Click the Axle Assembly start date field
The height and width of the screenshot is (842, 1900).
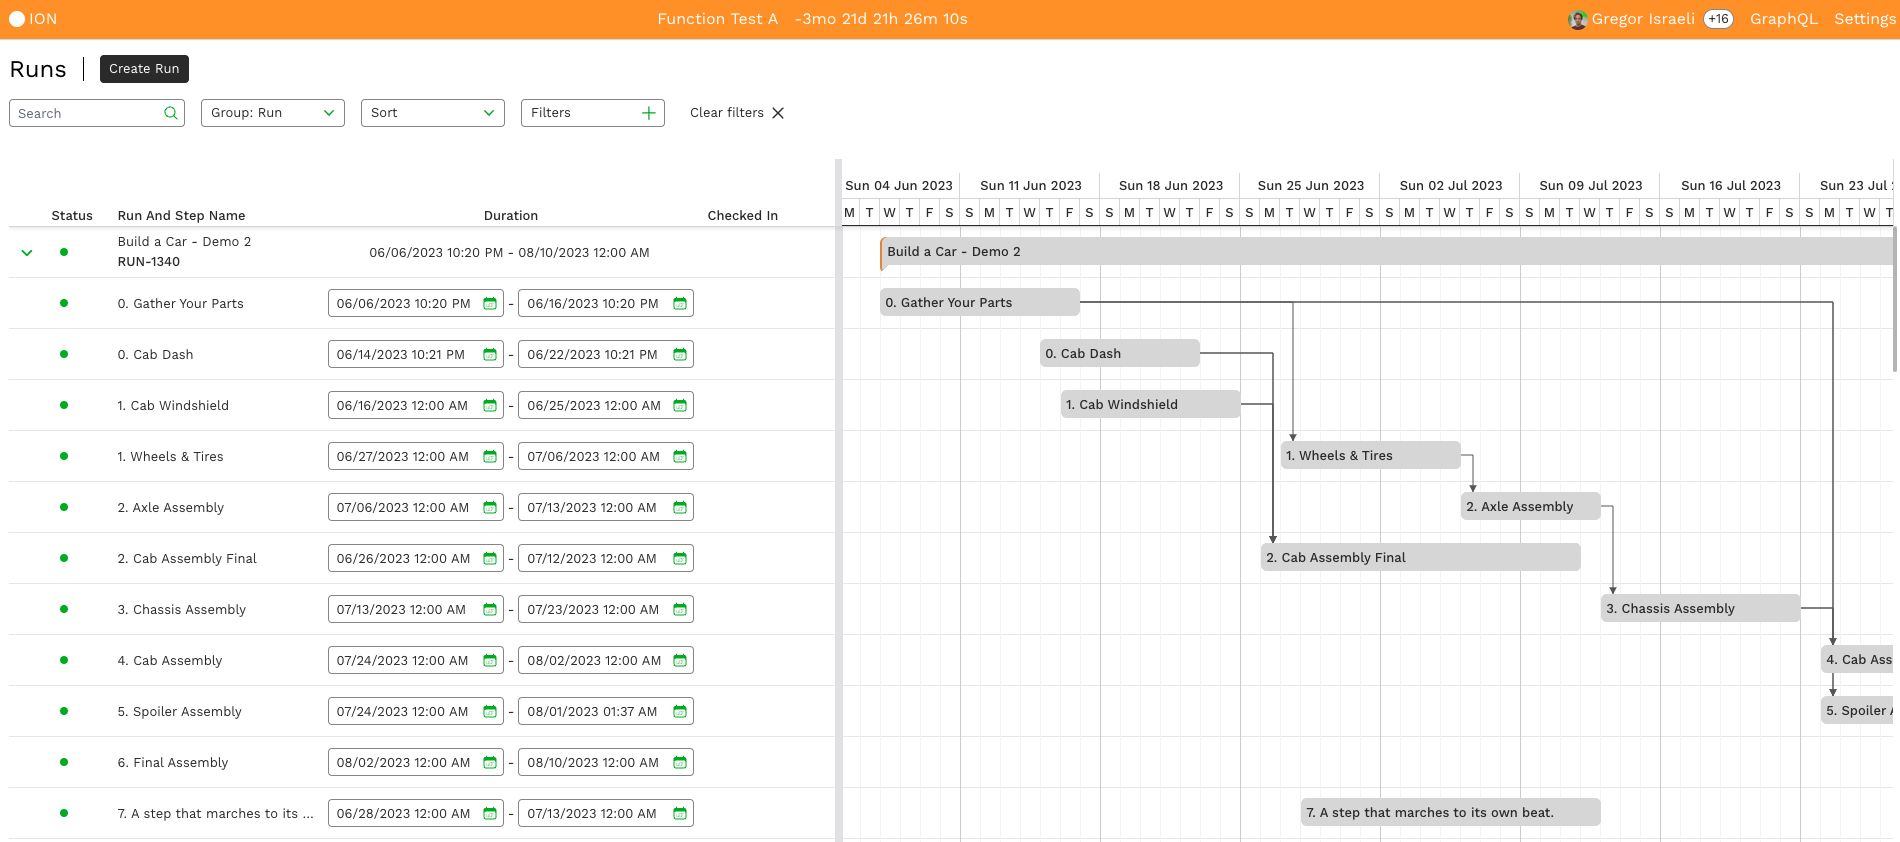(x=403, y=508)
